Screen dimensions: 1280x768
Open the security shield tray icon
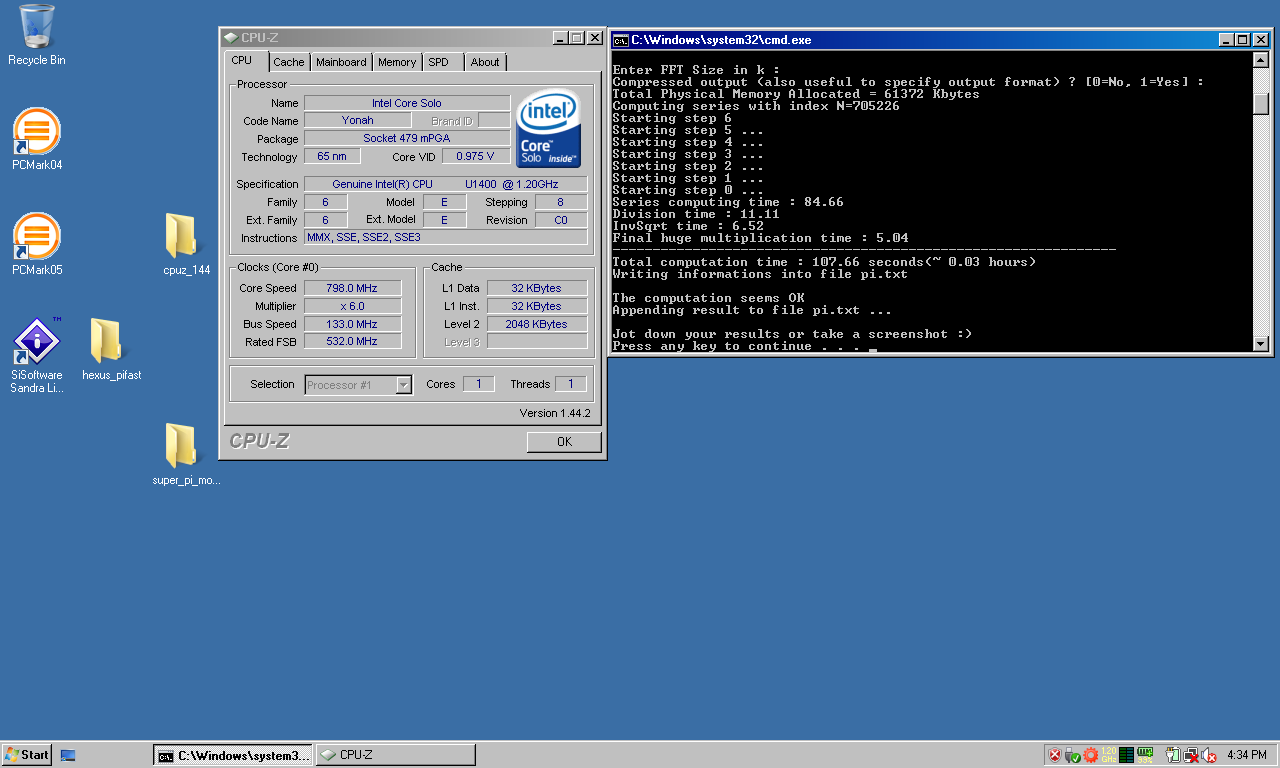coord(1054,755)
